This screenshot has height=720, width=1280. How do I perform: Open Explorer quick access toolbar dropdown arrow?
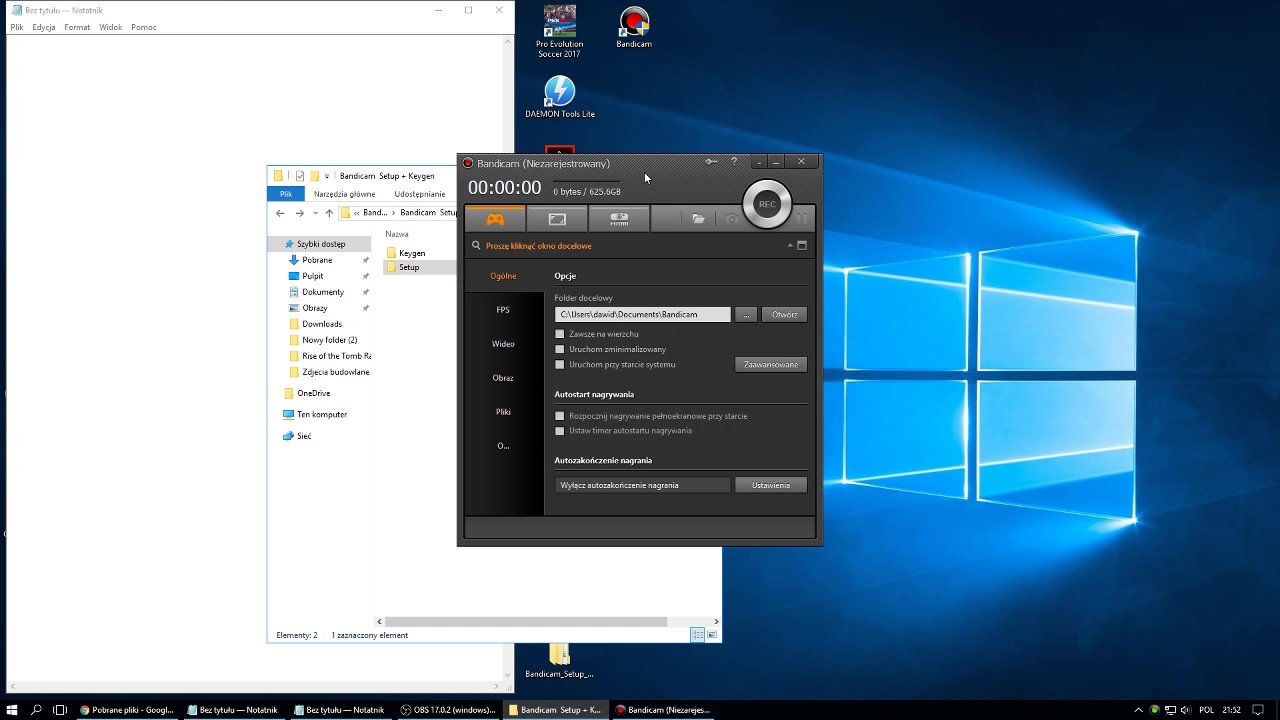[x=327, y=176]
